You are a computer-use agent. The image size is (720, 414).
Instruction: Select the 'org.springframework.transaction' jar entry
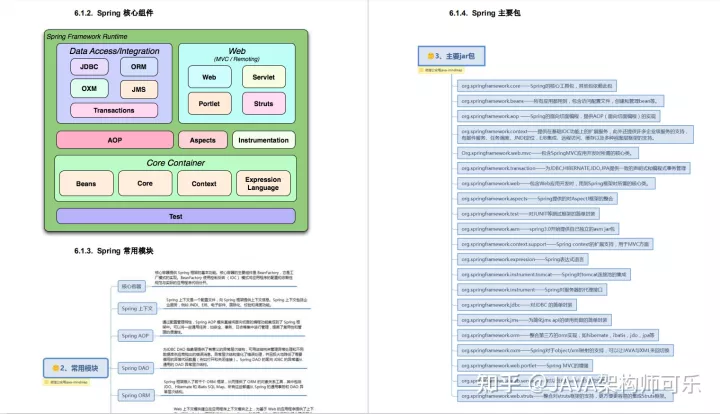[x=574, y=168]
